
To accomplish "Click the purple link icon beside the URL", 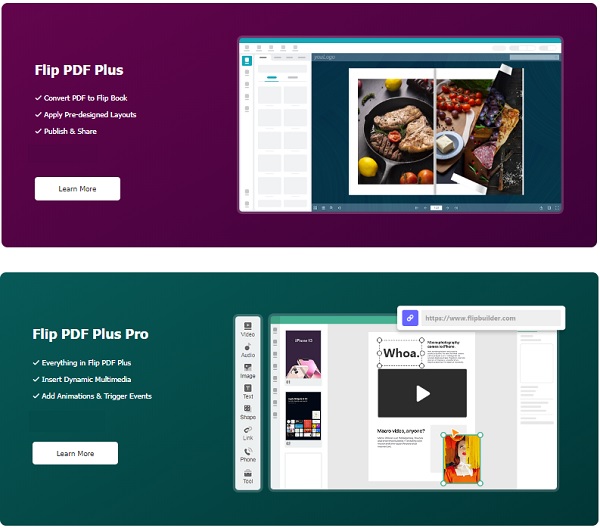I will coord(410,318).
